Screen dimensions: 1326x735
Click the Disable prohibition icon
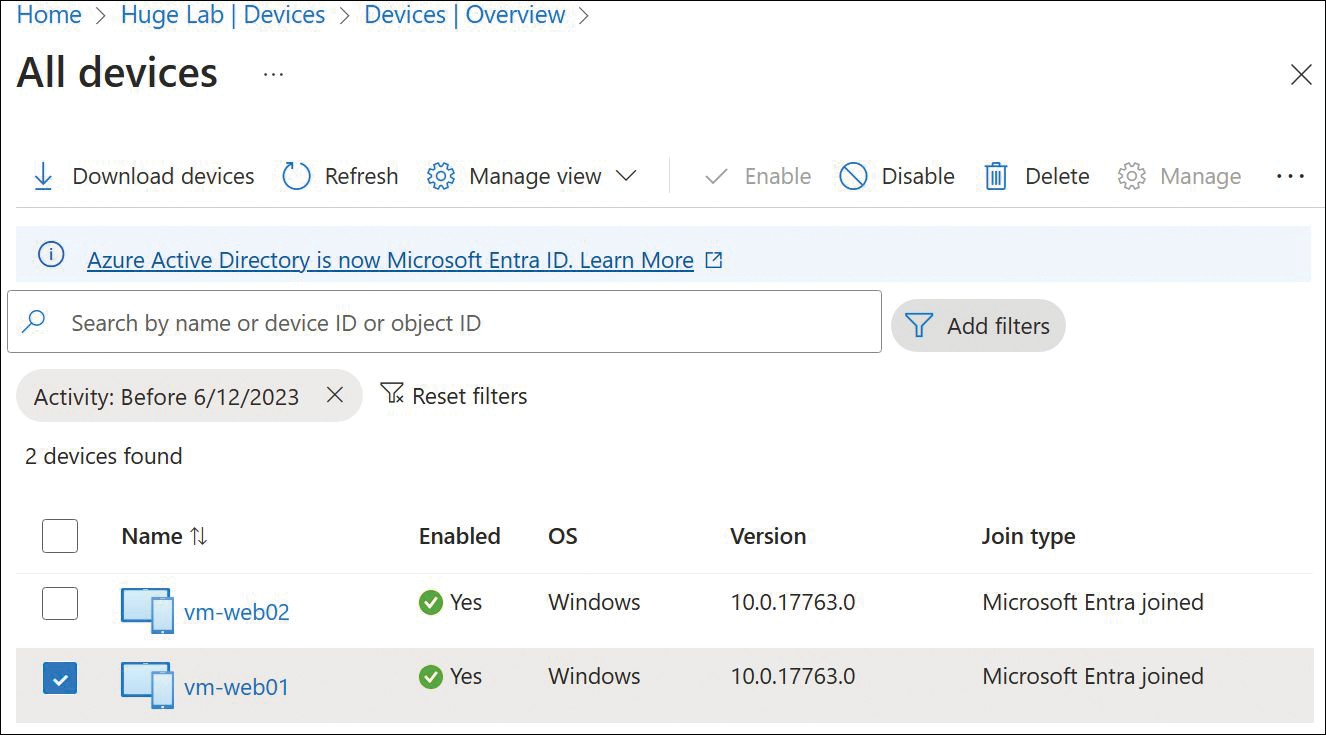(853, 177)
